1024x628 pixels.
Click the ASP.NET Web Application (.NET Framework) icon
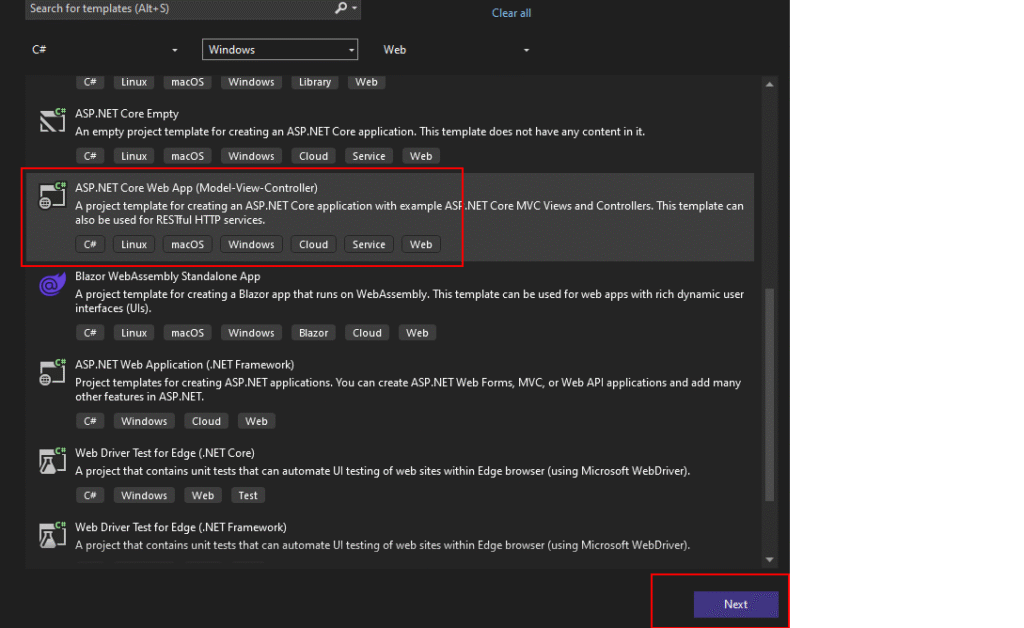[52, 373]
